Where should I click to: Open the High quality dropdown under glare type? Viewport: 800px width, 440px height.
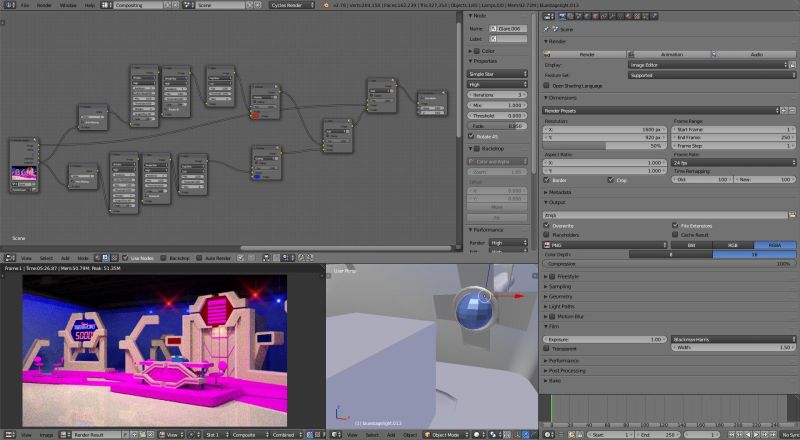[497, 84]
